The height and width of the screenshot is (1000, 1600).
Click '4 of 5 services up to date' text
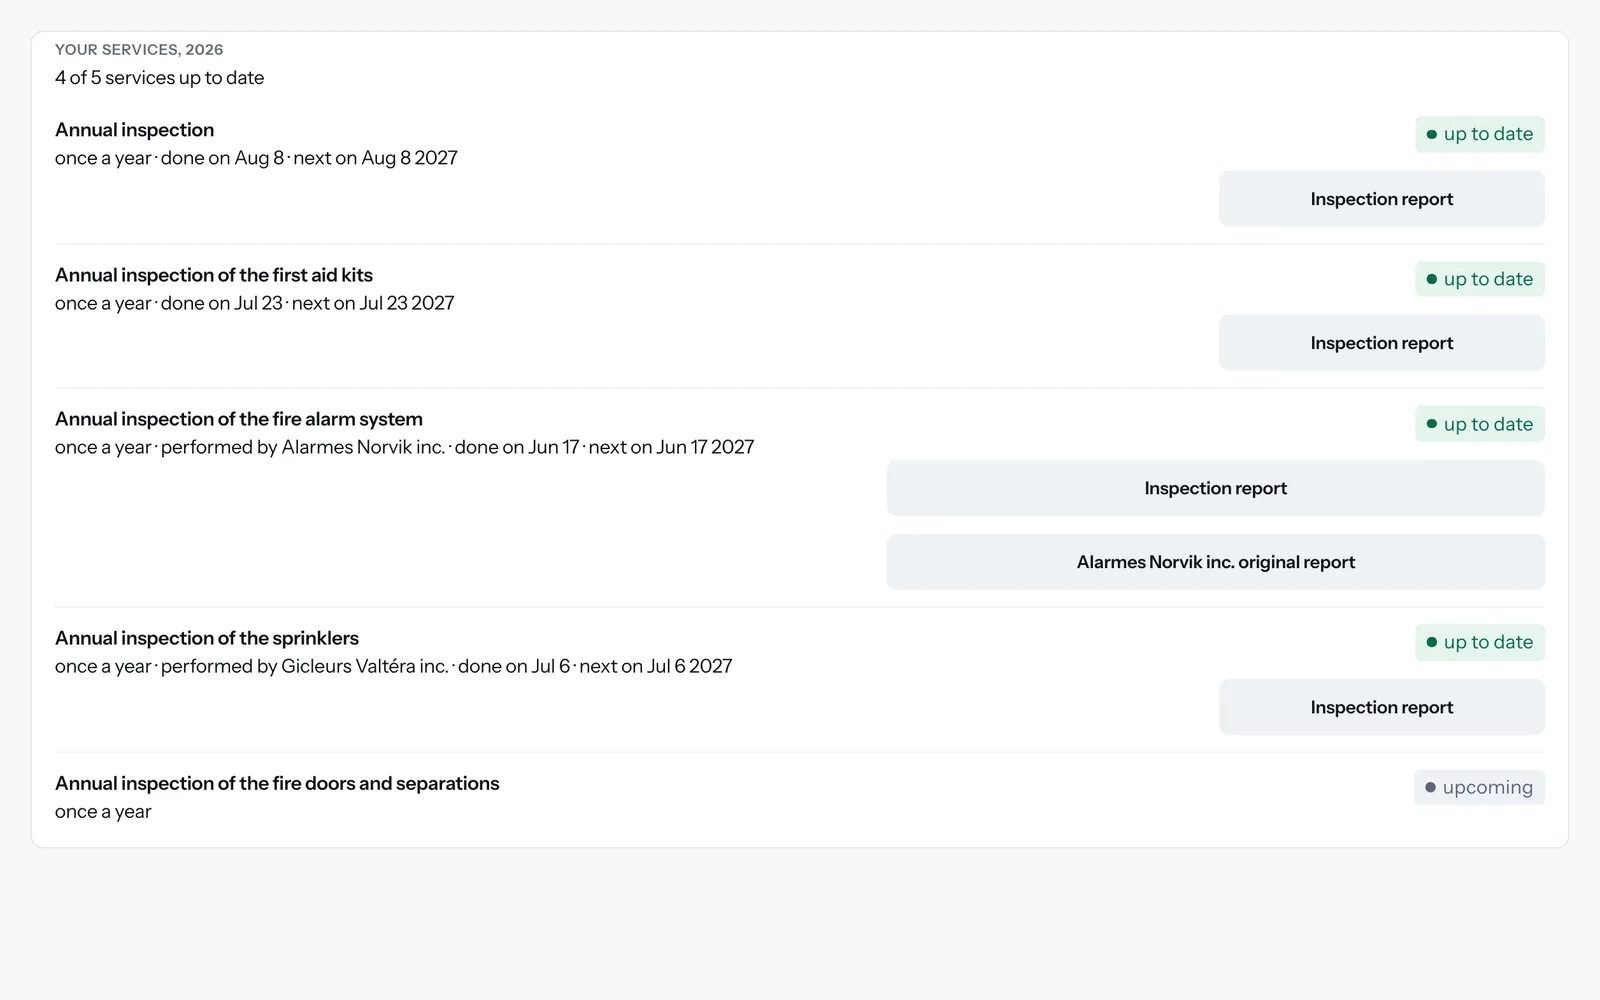160,78
